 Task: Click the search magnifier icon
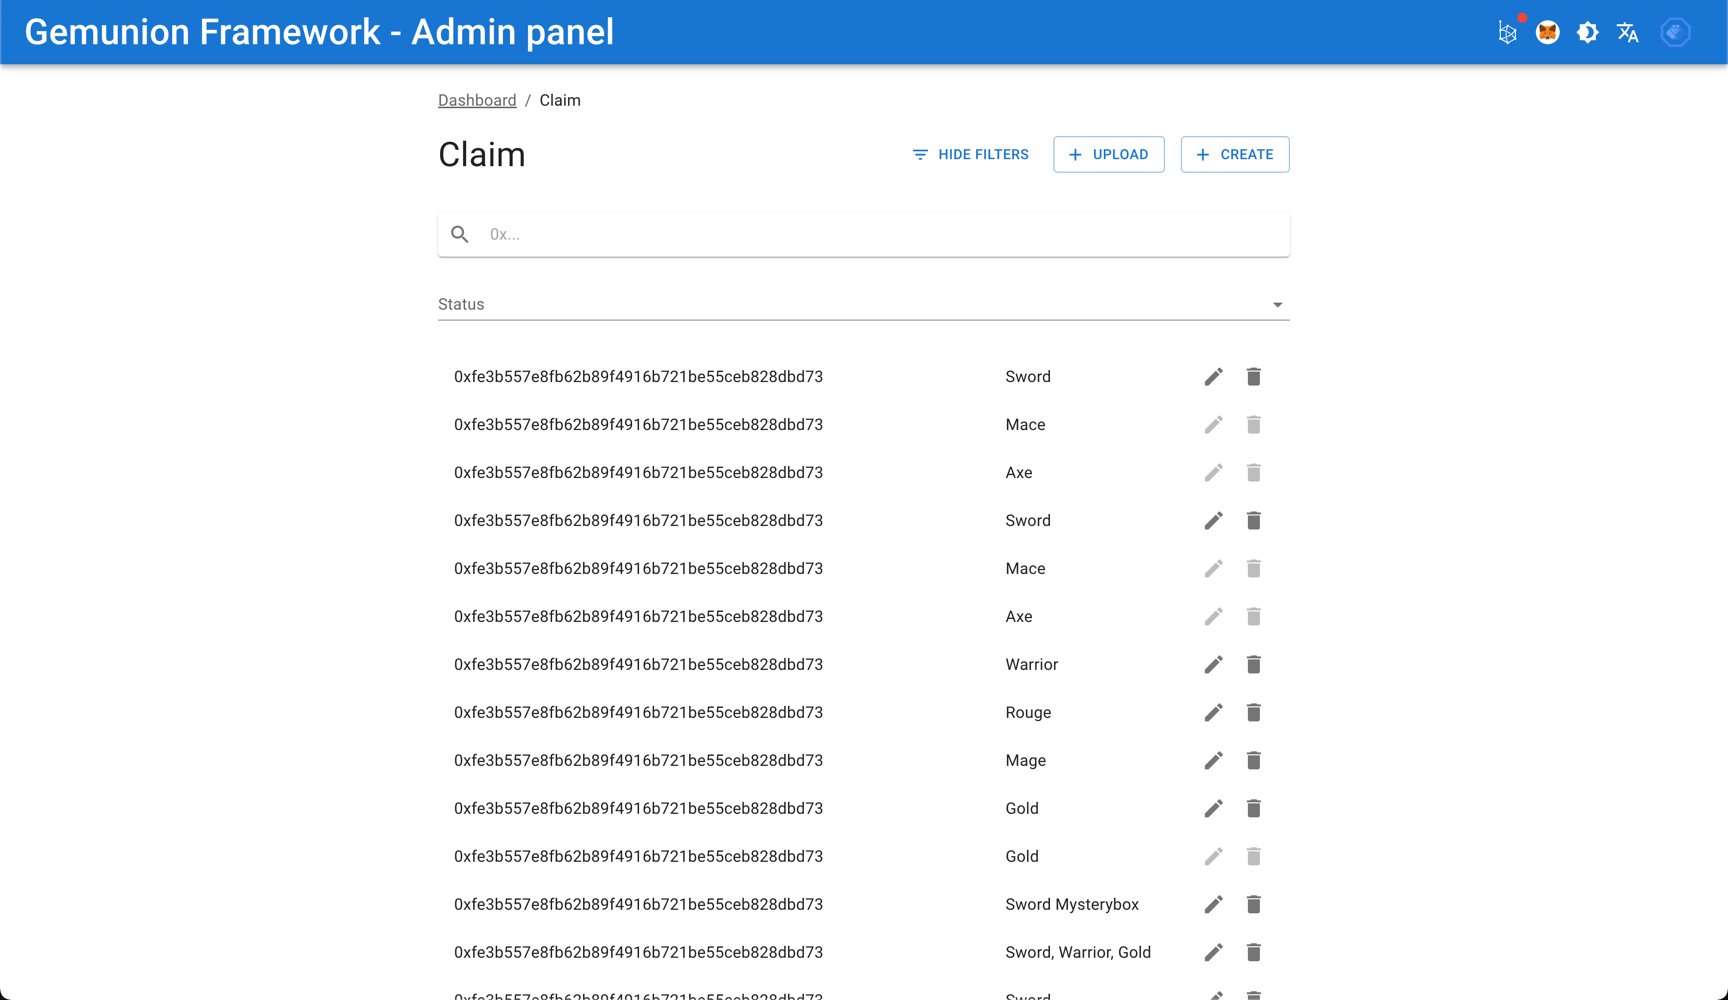pos(460,234)
